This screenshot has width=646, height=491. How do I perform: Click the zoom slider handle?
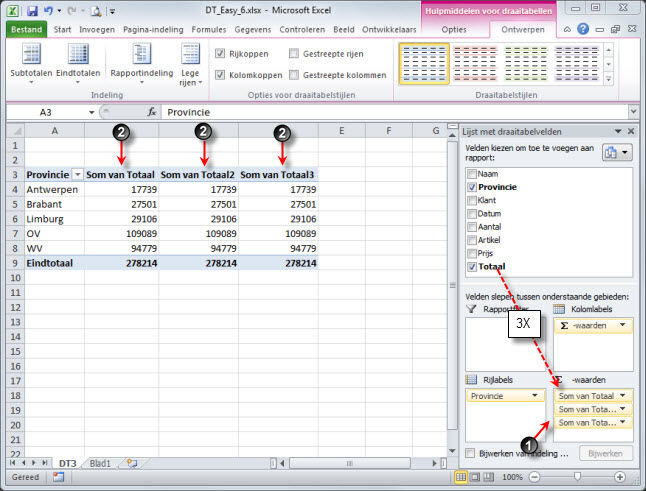click(577, 477)
